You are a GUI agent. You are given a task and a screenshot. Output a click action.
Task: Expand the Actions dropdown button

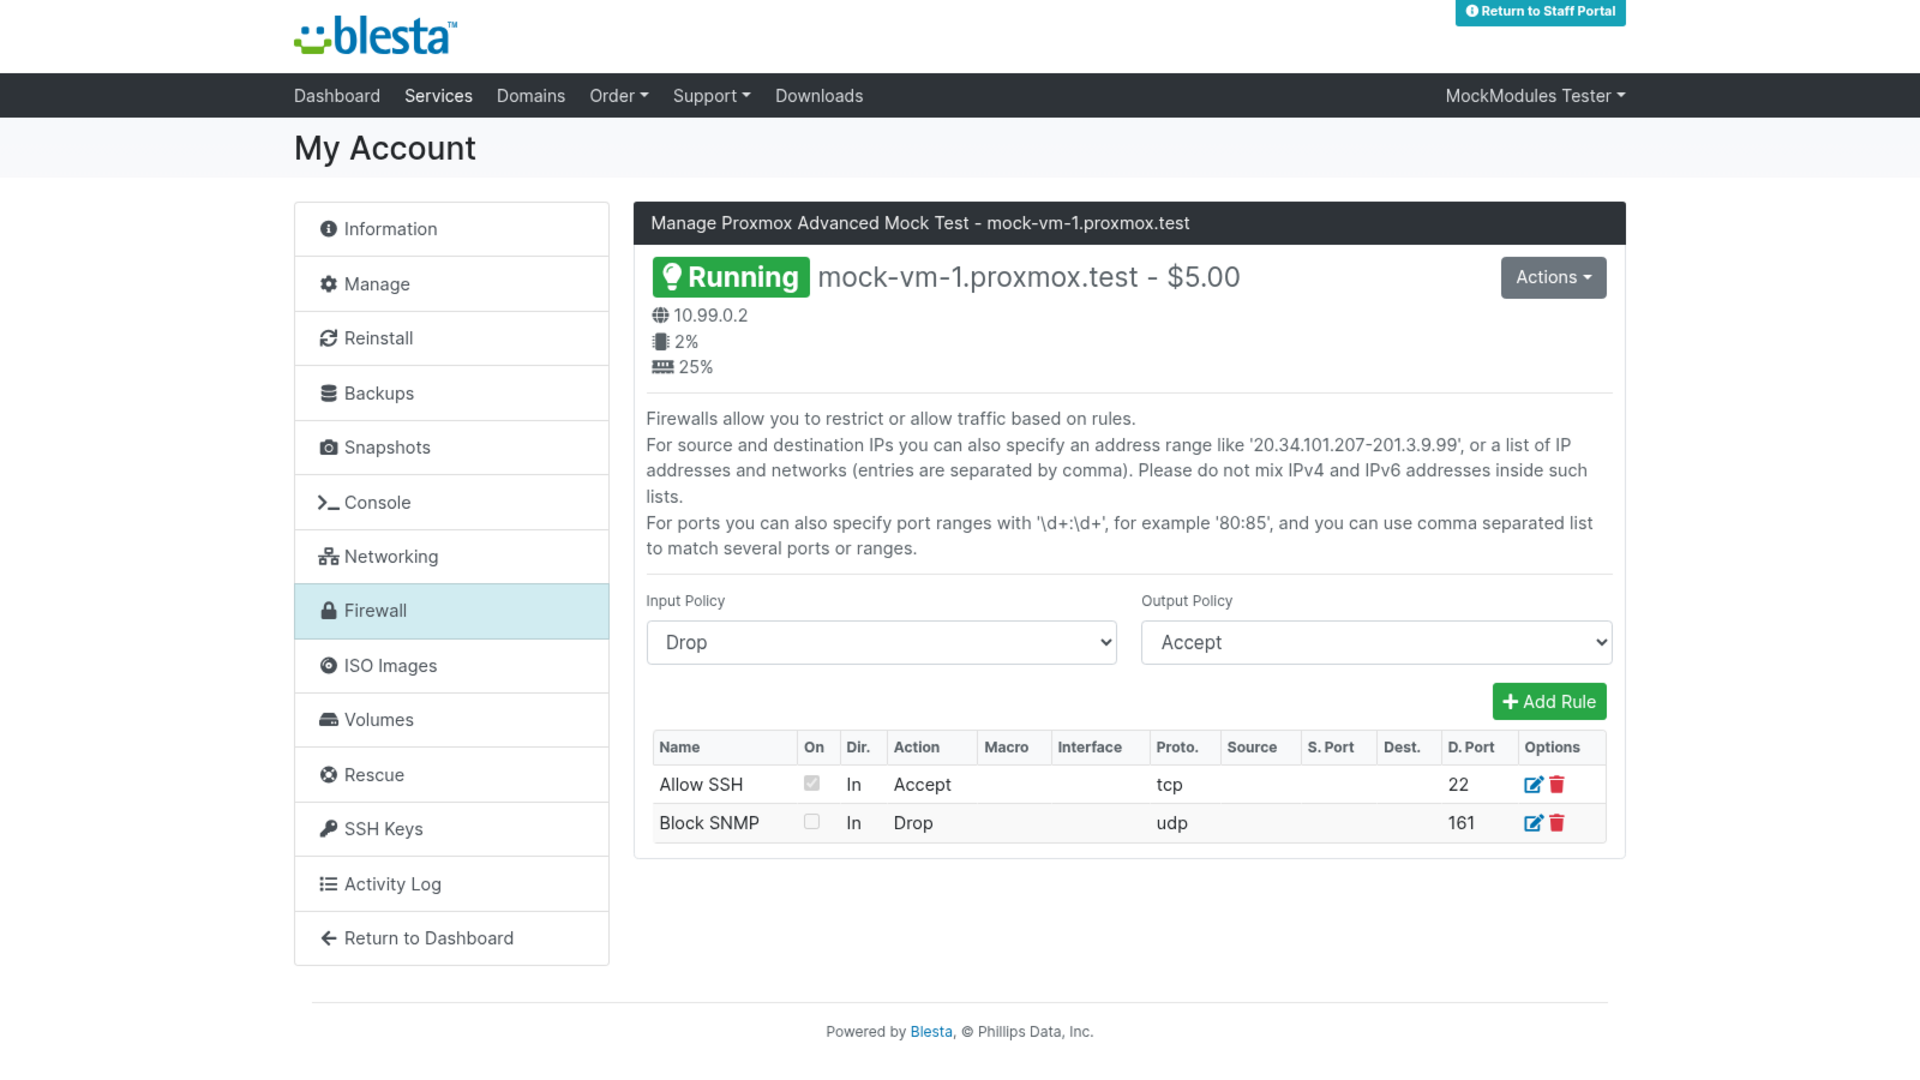coord(1553,277)
